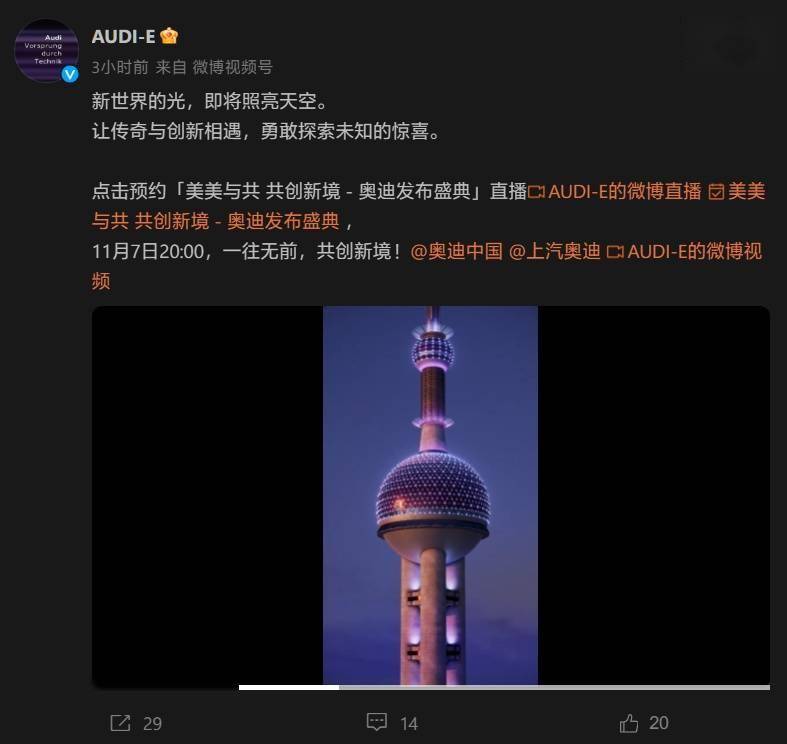787x744 pixels.
Task: Open the AUDI-E profile avatar
Action: click(46, 51)
